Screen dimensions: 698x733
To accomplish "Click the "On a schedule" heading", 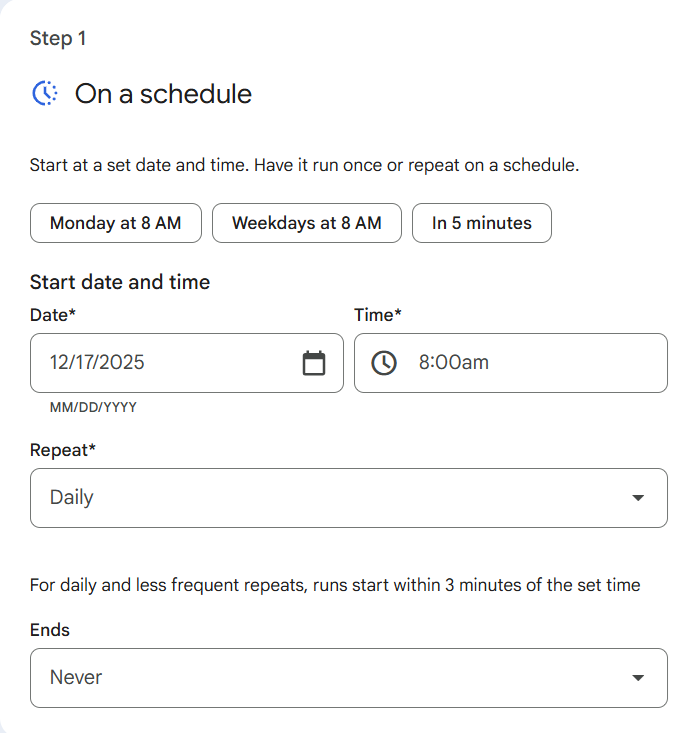I will tap(163, 94).
